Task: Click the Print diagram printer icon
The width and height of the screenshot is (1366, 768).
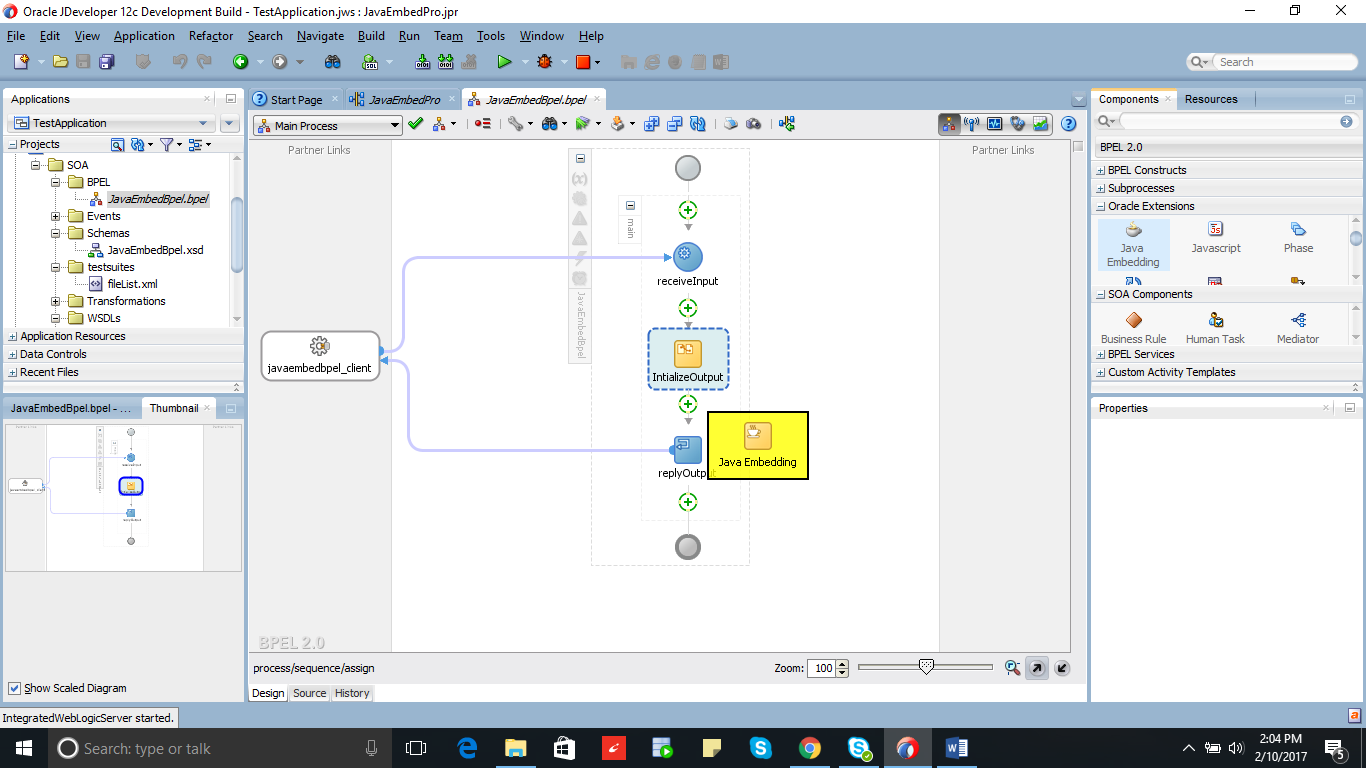Action: 731,124
